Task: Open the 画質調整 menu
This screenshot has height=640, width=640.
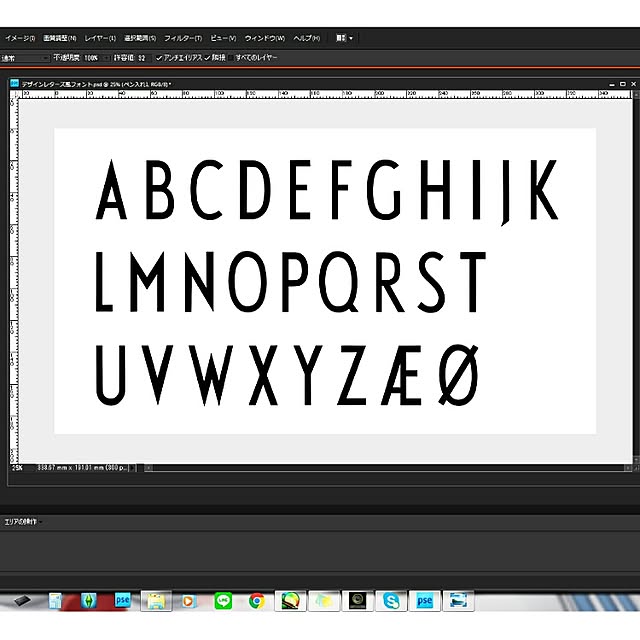Action: (x=60, y=38)
